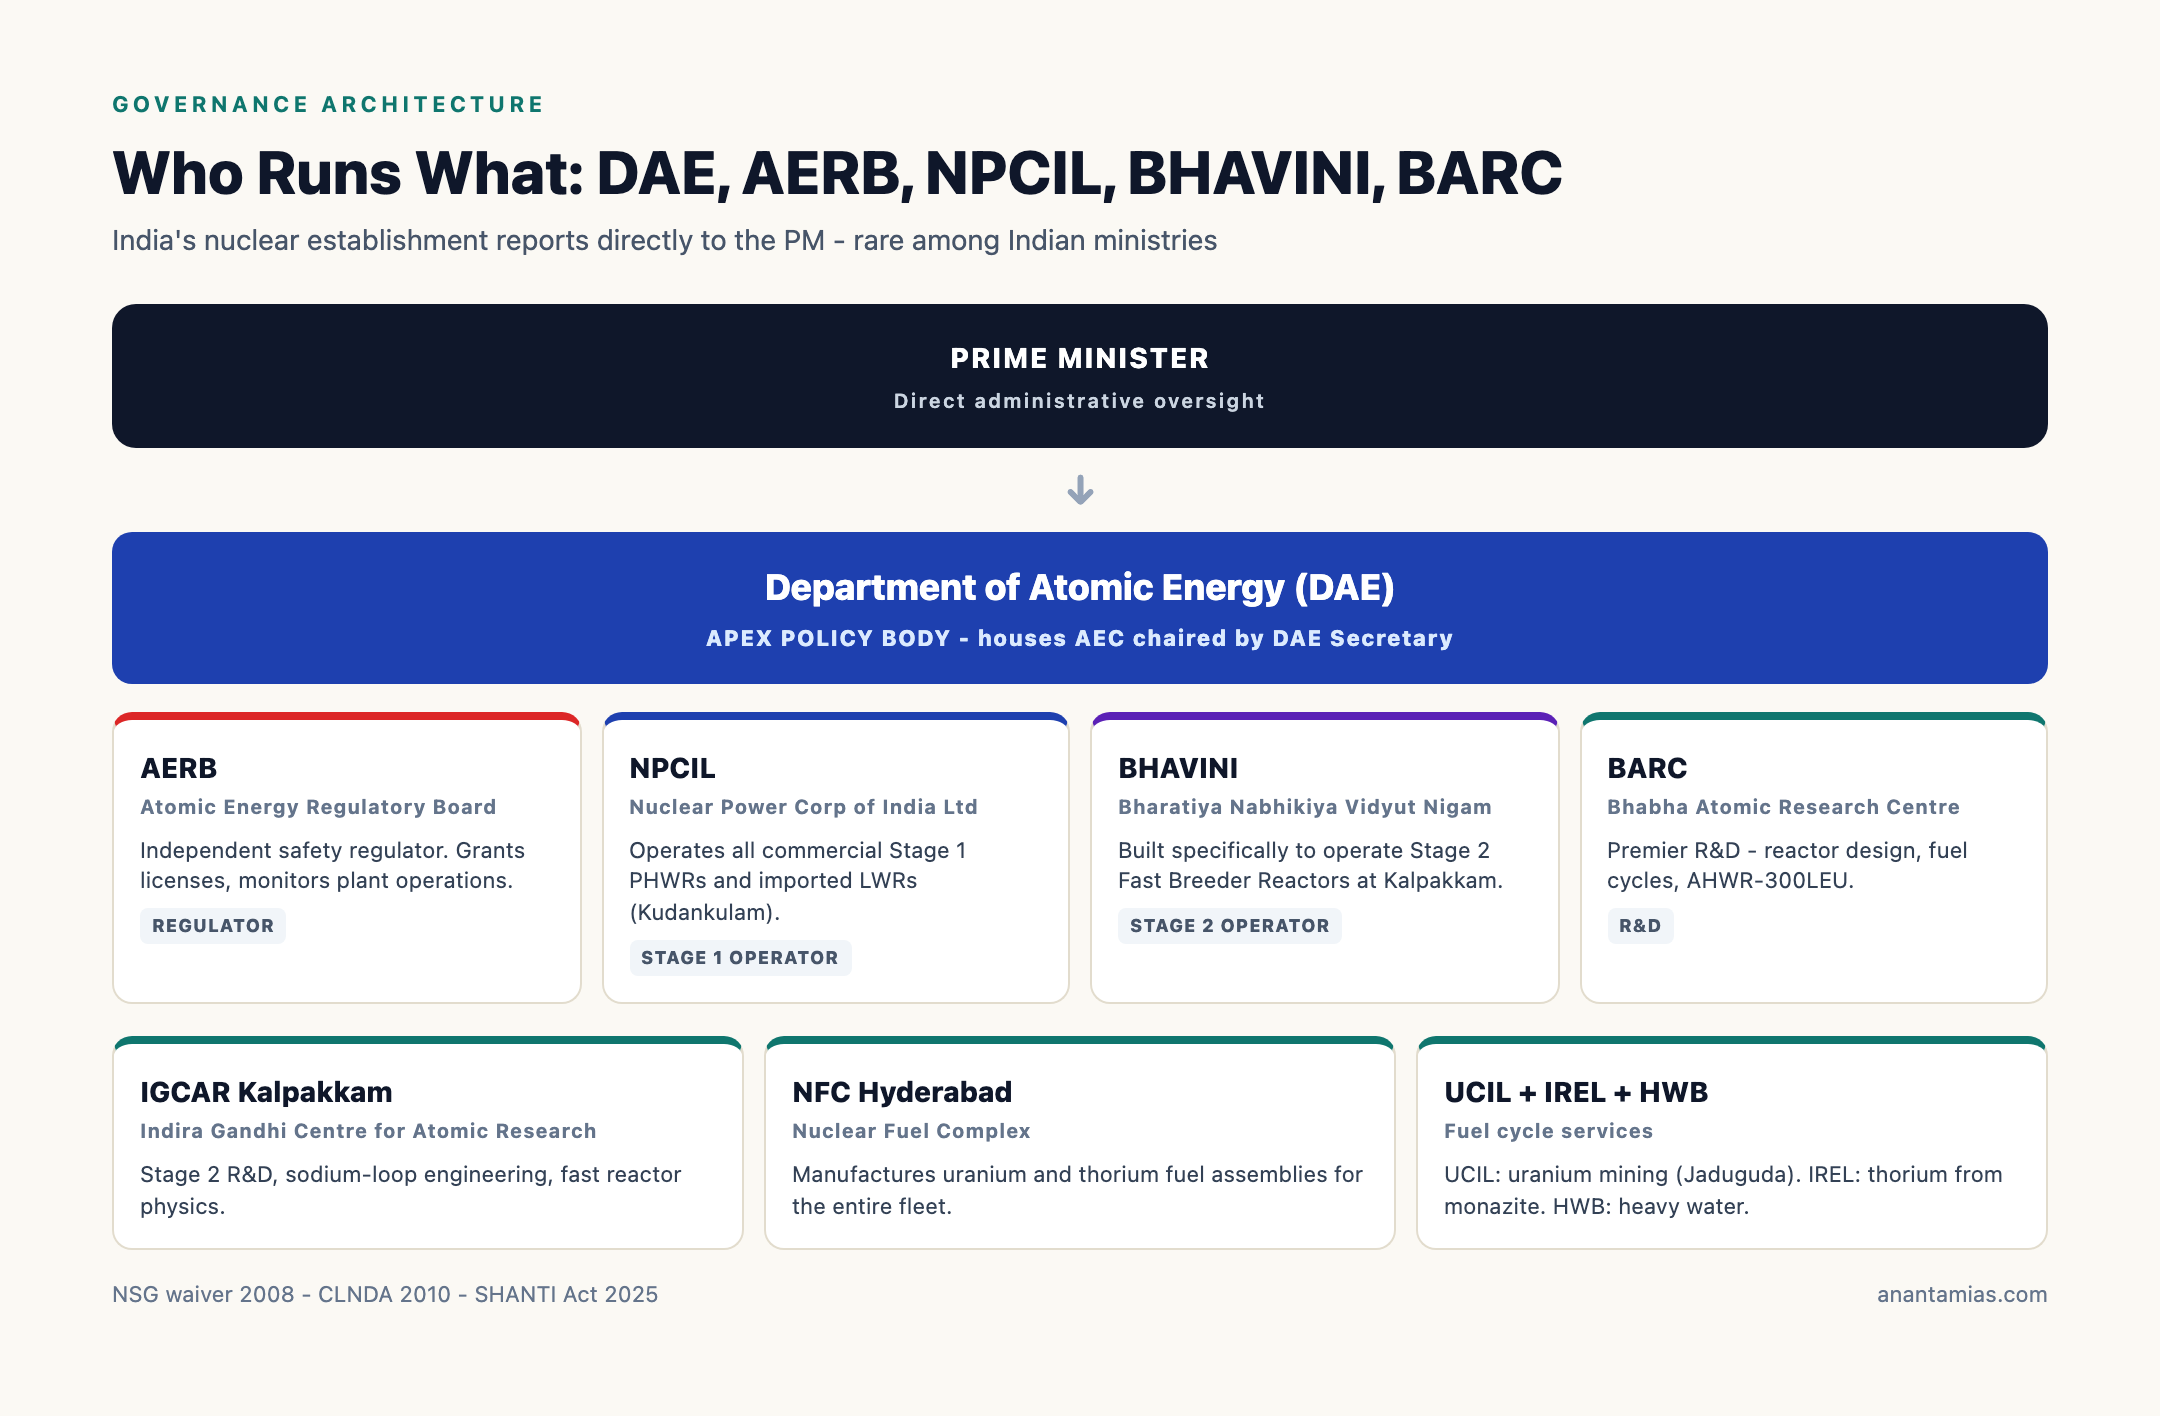Click the STAGE 1 OPERATOR tag
Viewport: 2160px width, 1416px height.
point(740,958)
